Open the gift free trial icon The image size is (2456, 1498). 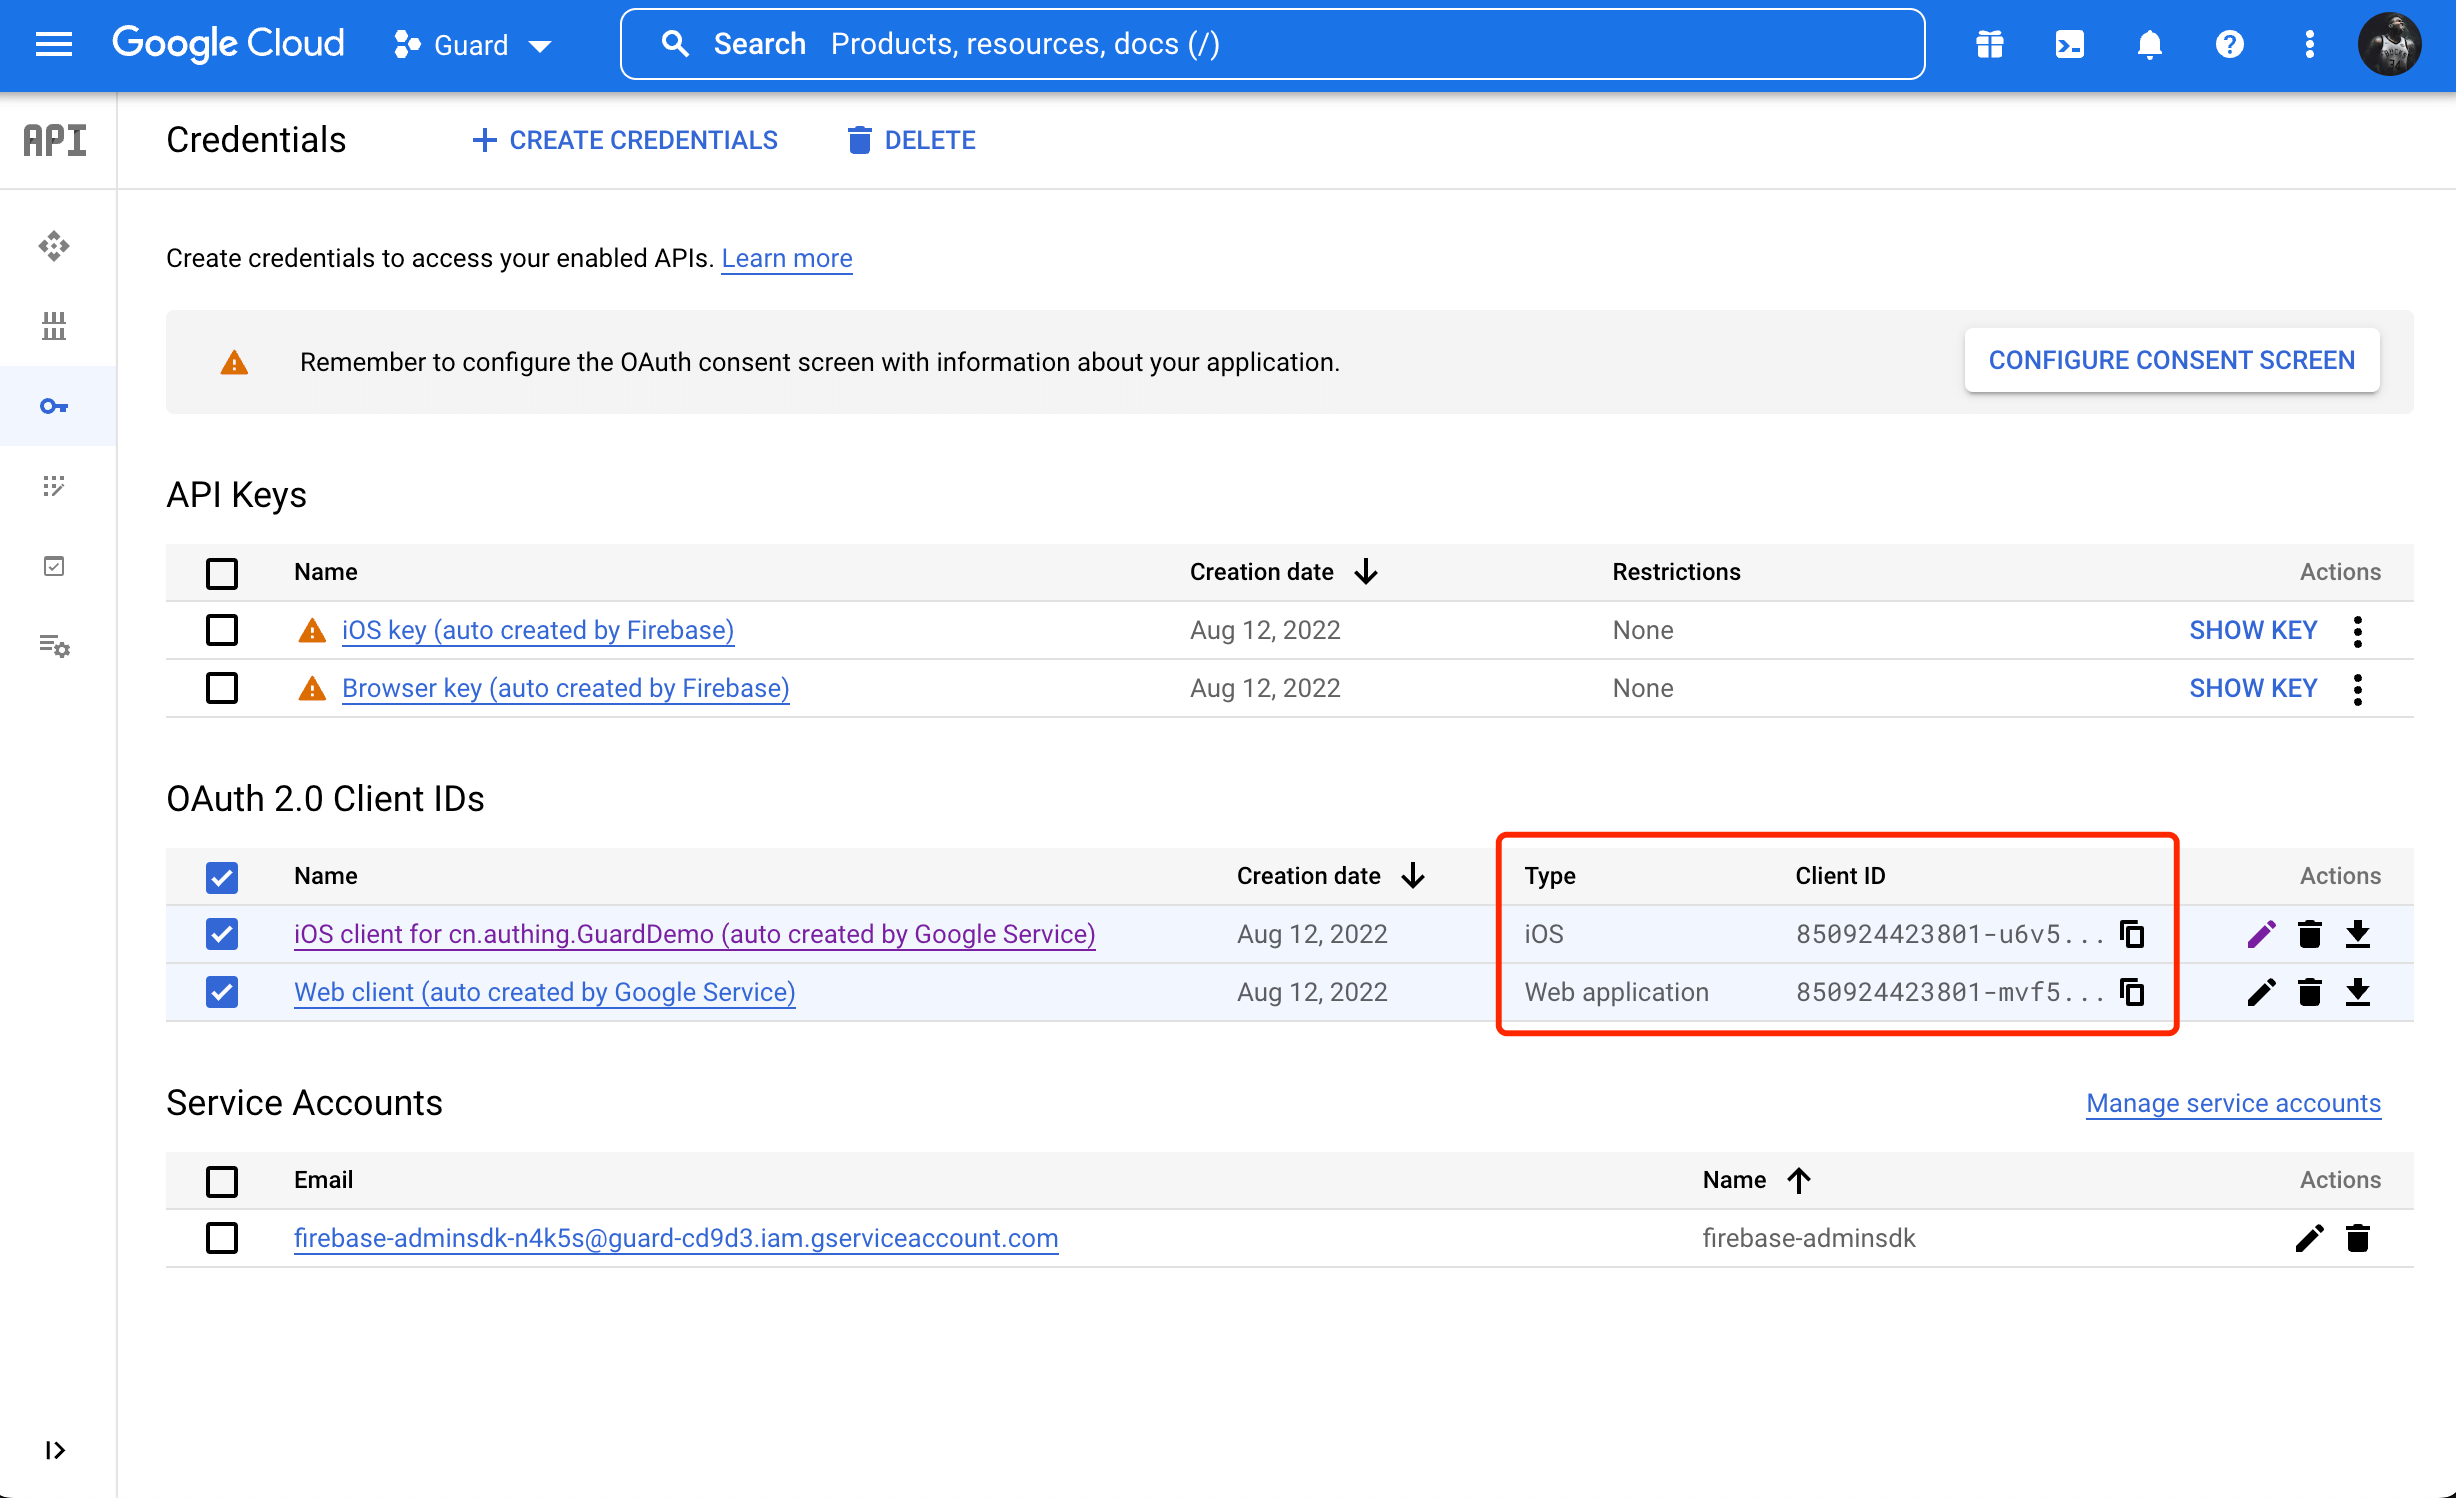pyautogui.click(x=1989, y=44)
